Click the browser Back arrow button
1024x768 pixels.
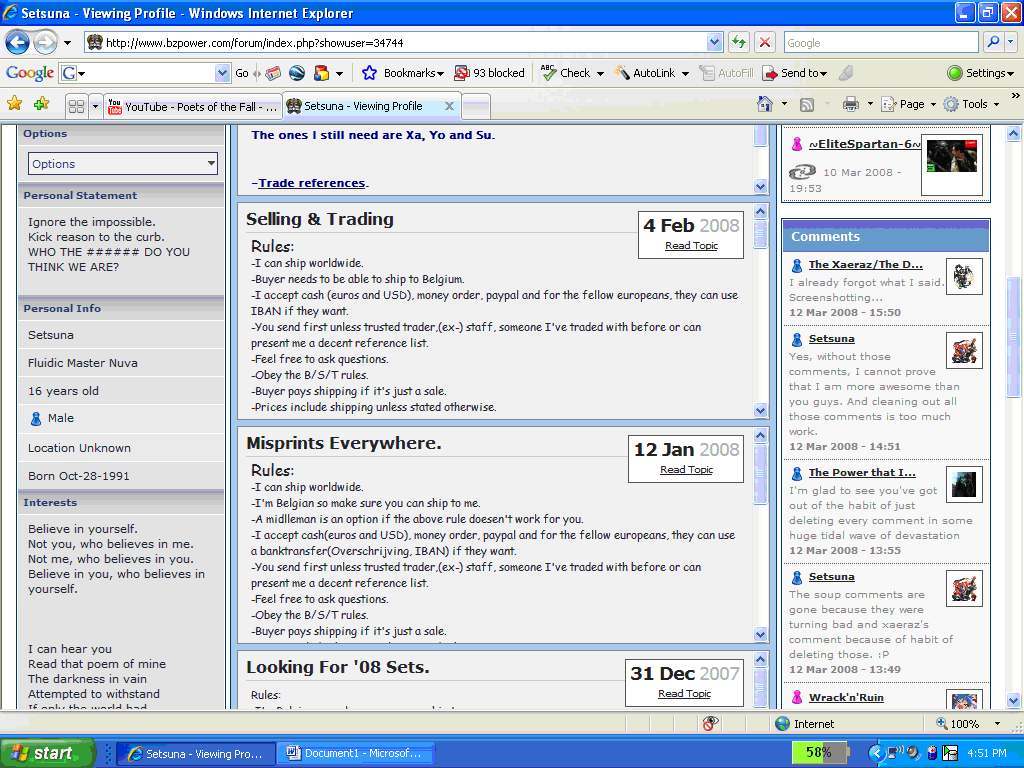coord(18,43)
